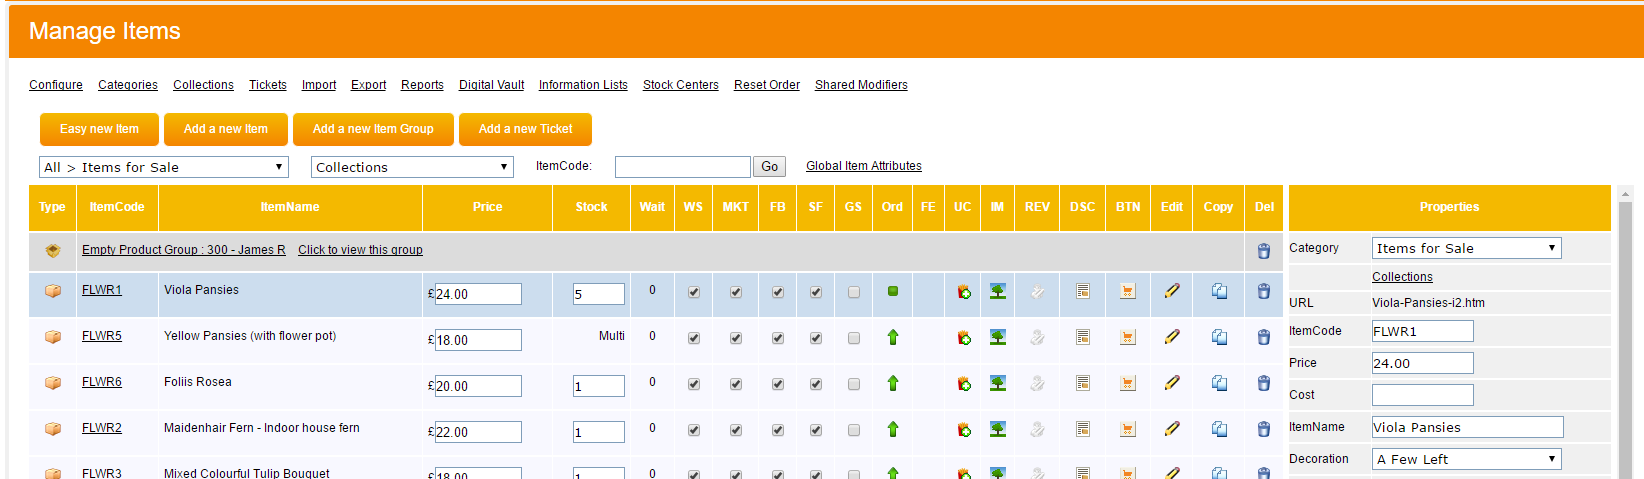Copy the Foliis Rosea item
The image size is (1644, 479).
coord(1219,383)
